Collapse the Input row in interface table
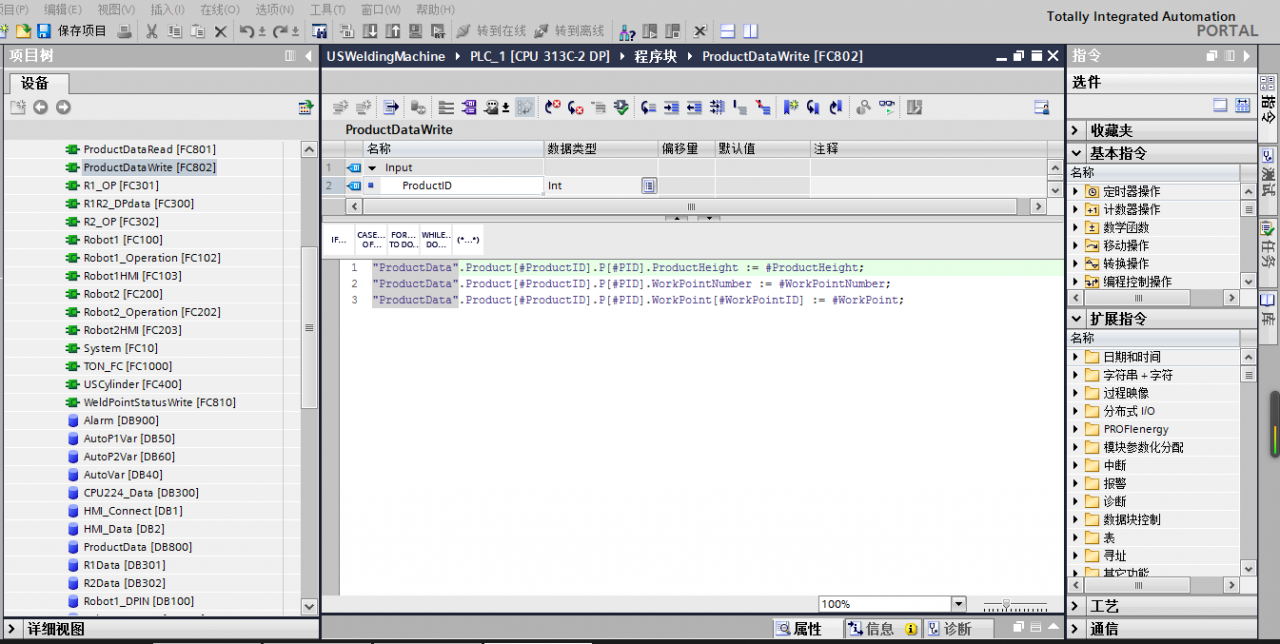 (372, 168)
